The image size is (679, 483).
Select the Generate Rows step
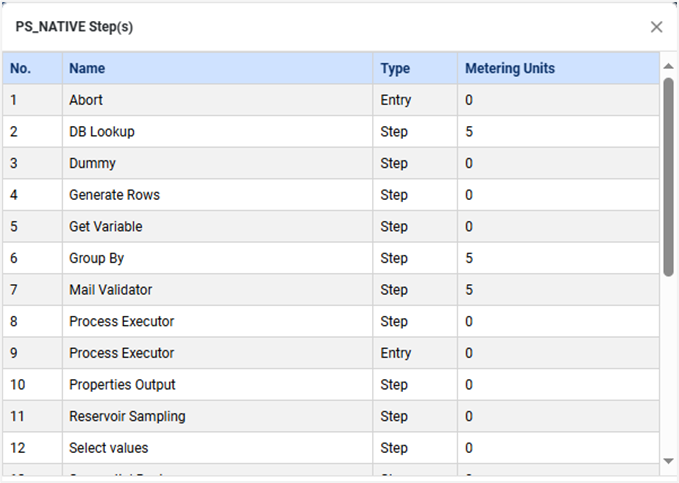pyautogui.click(x=114, y=195)
